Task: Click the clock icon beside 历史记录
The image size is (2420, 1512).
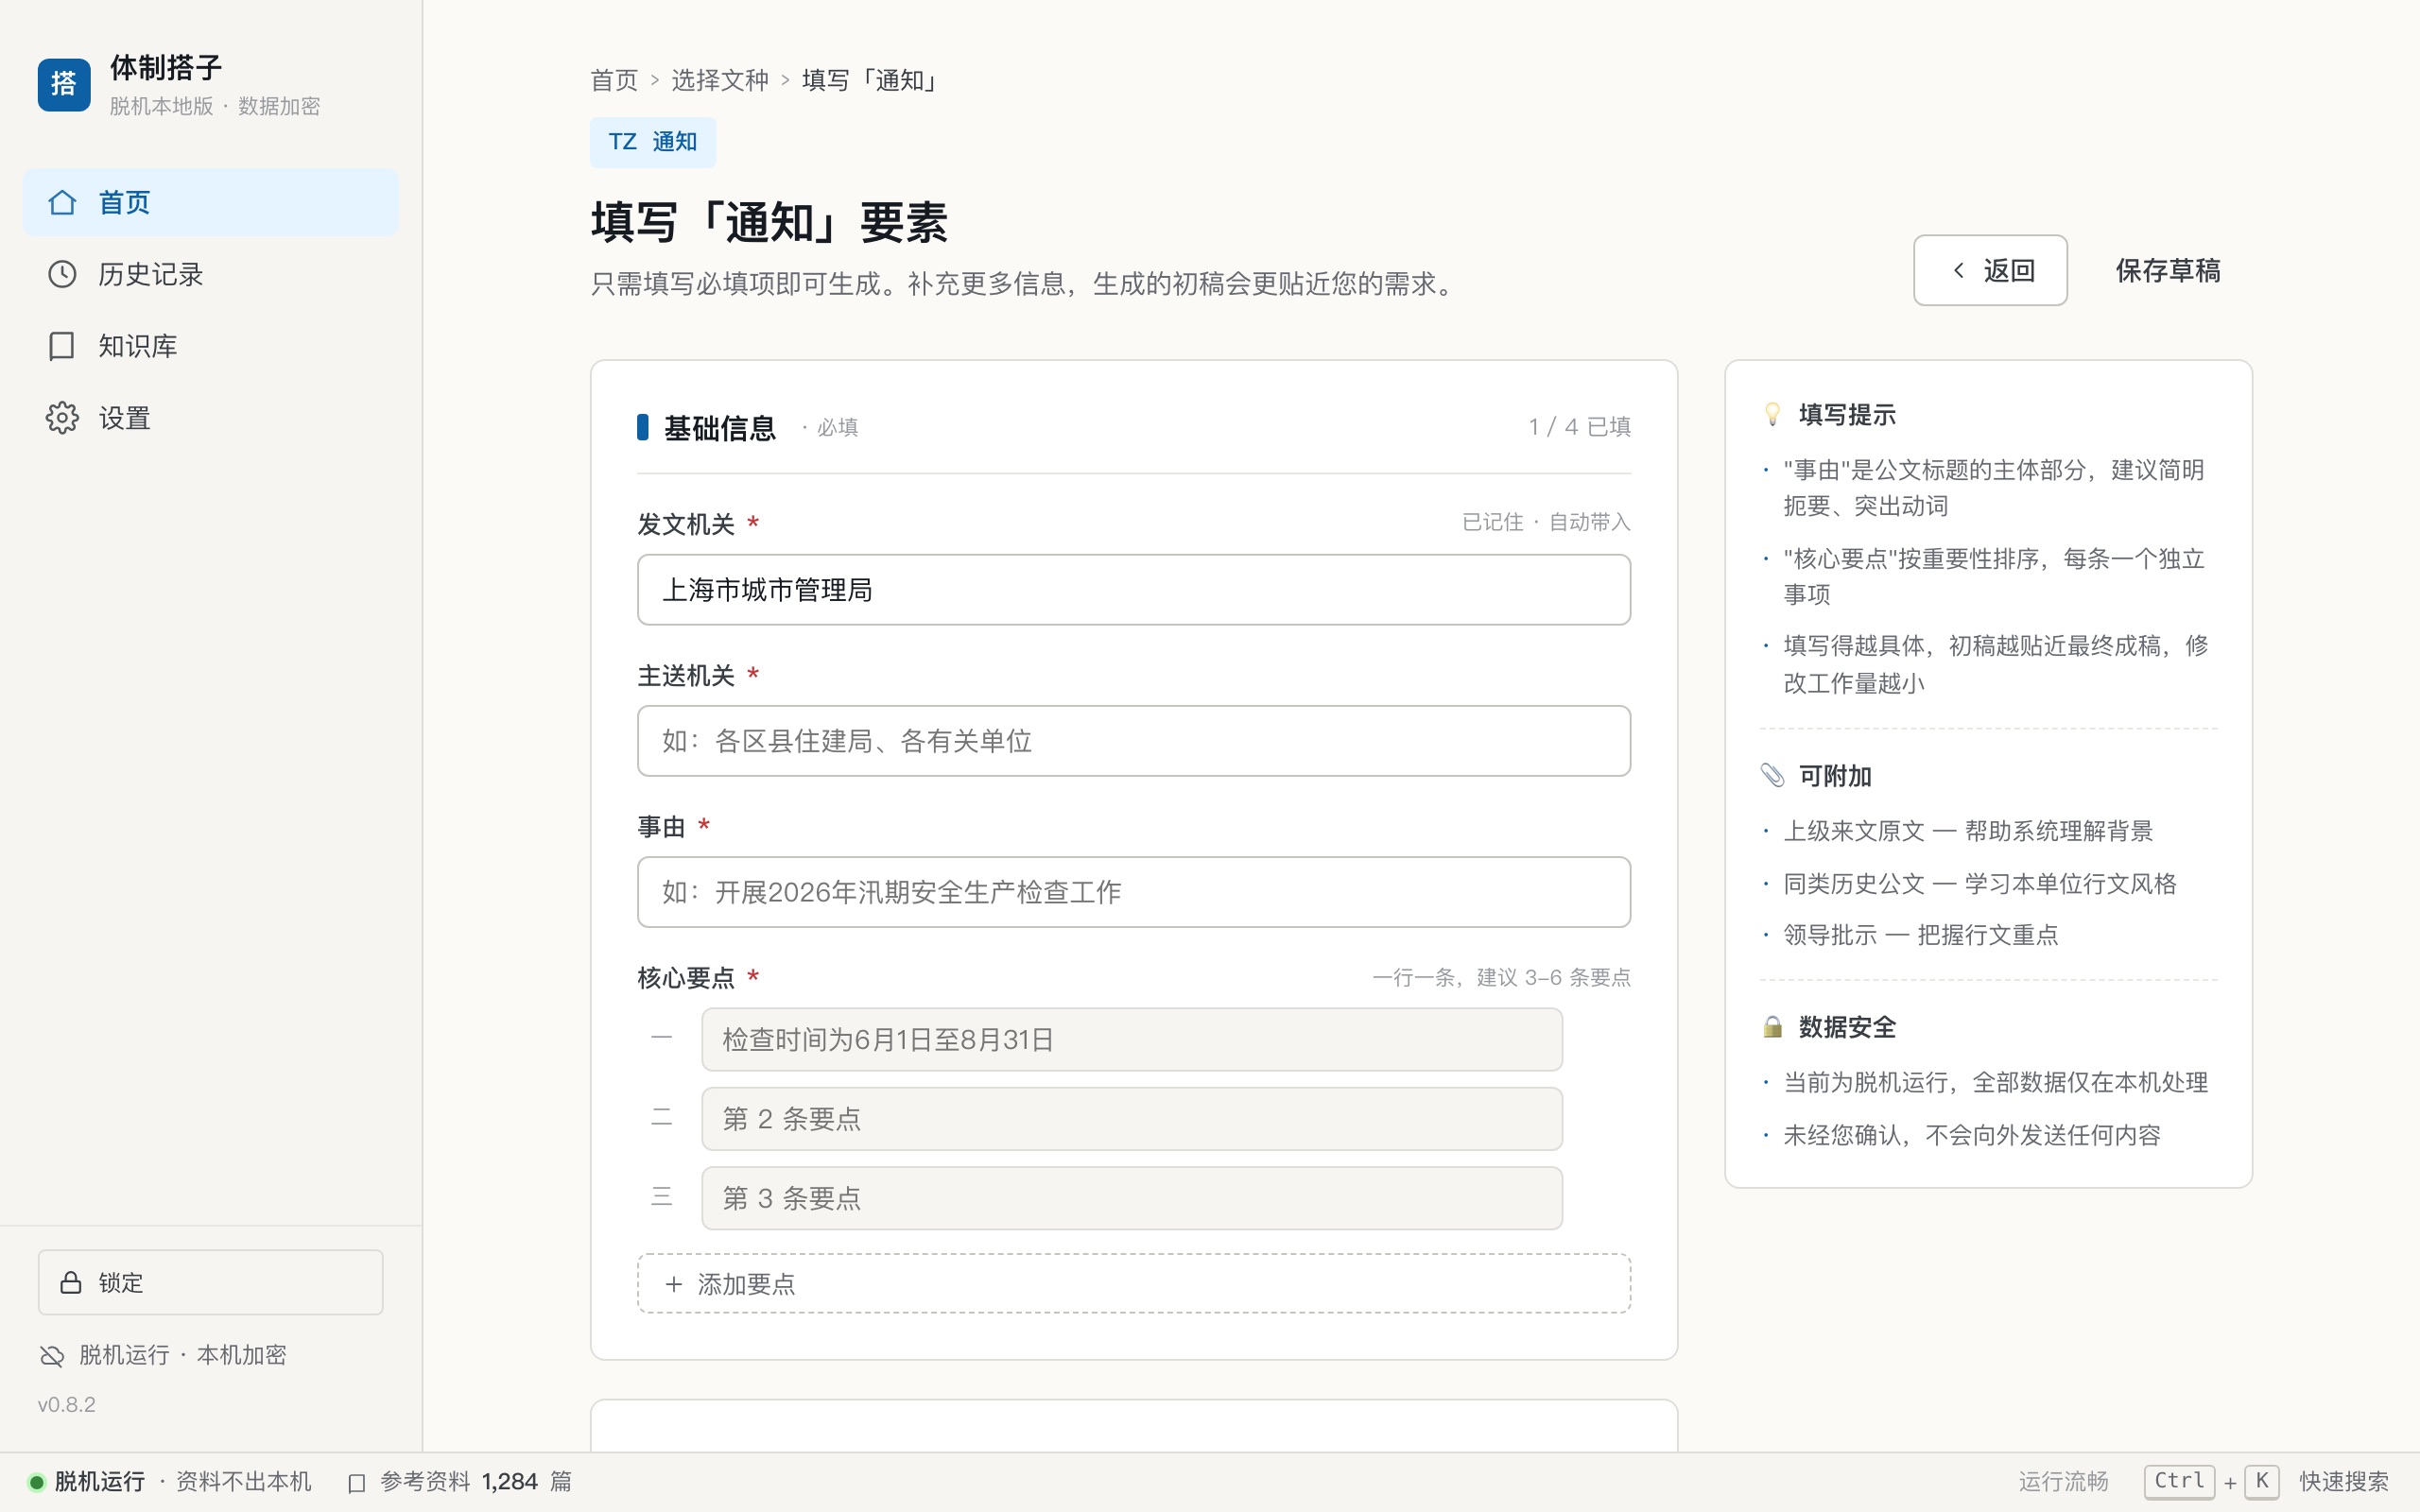Action: pos(62,274)
